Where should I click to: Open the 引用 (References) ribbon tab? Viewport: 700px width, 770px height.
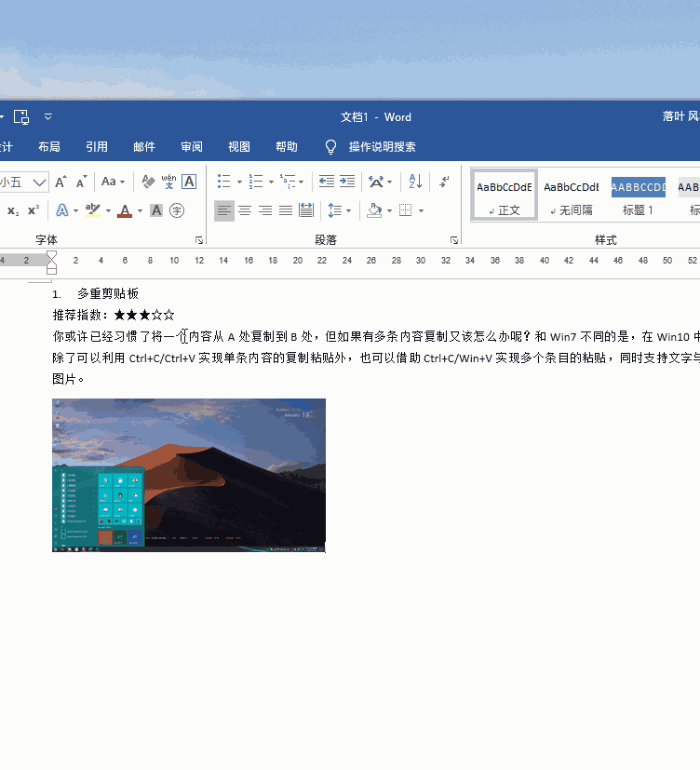96,147
